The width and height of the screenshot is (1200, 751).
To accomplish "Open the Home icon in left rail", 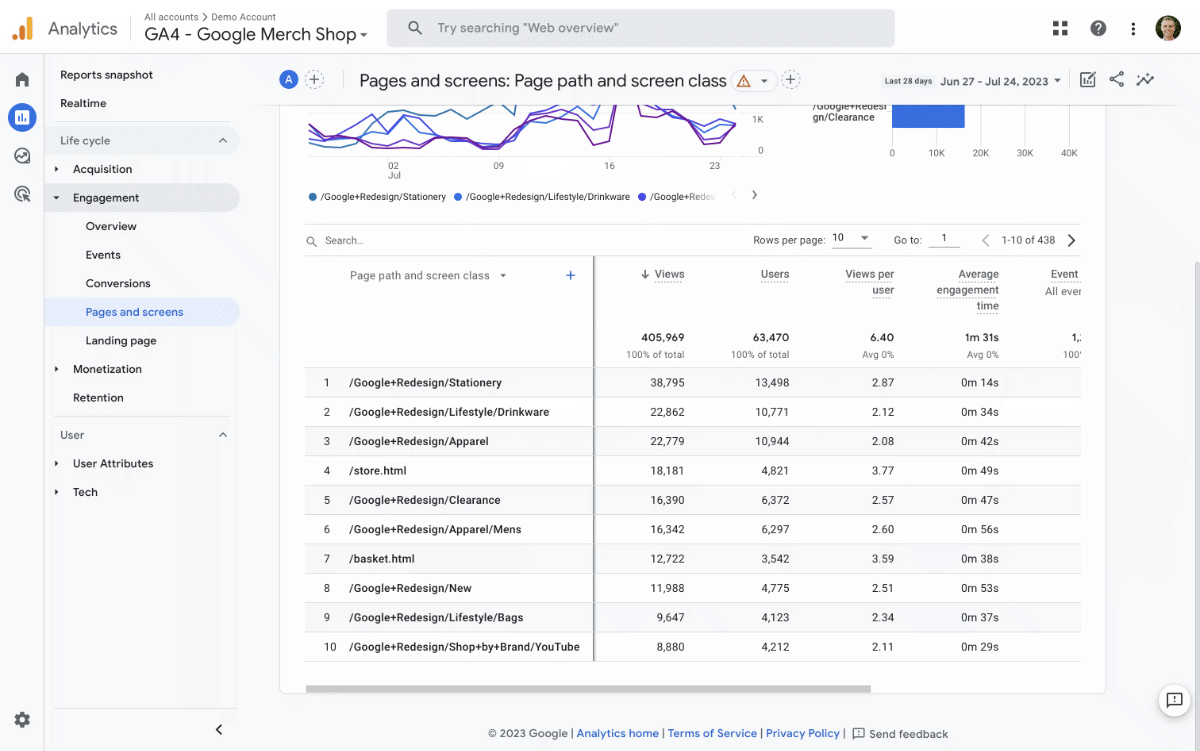I will pos(22,79).
